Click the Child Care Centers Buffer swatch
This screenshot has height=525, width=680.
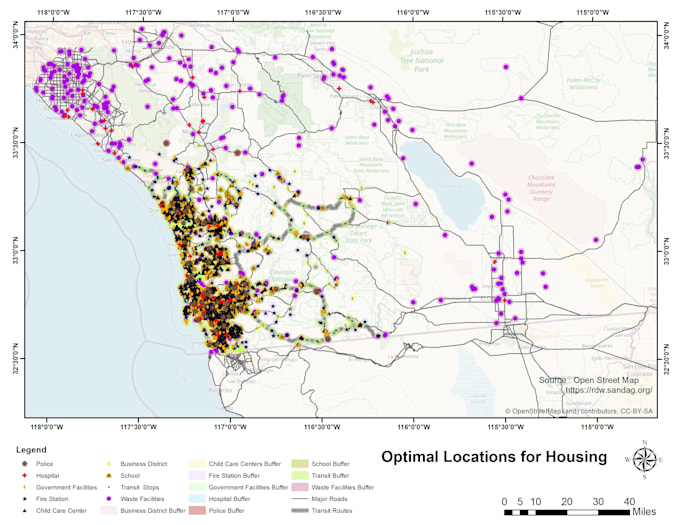point(197,464)
